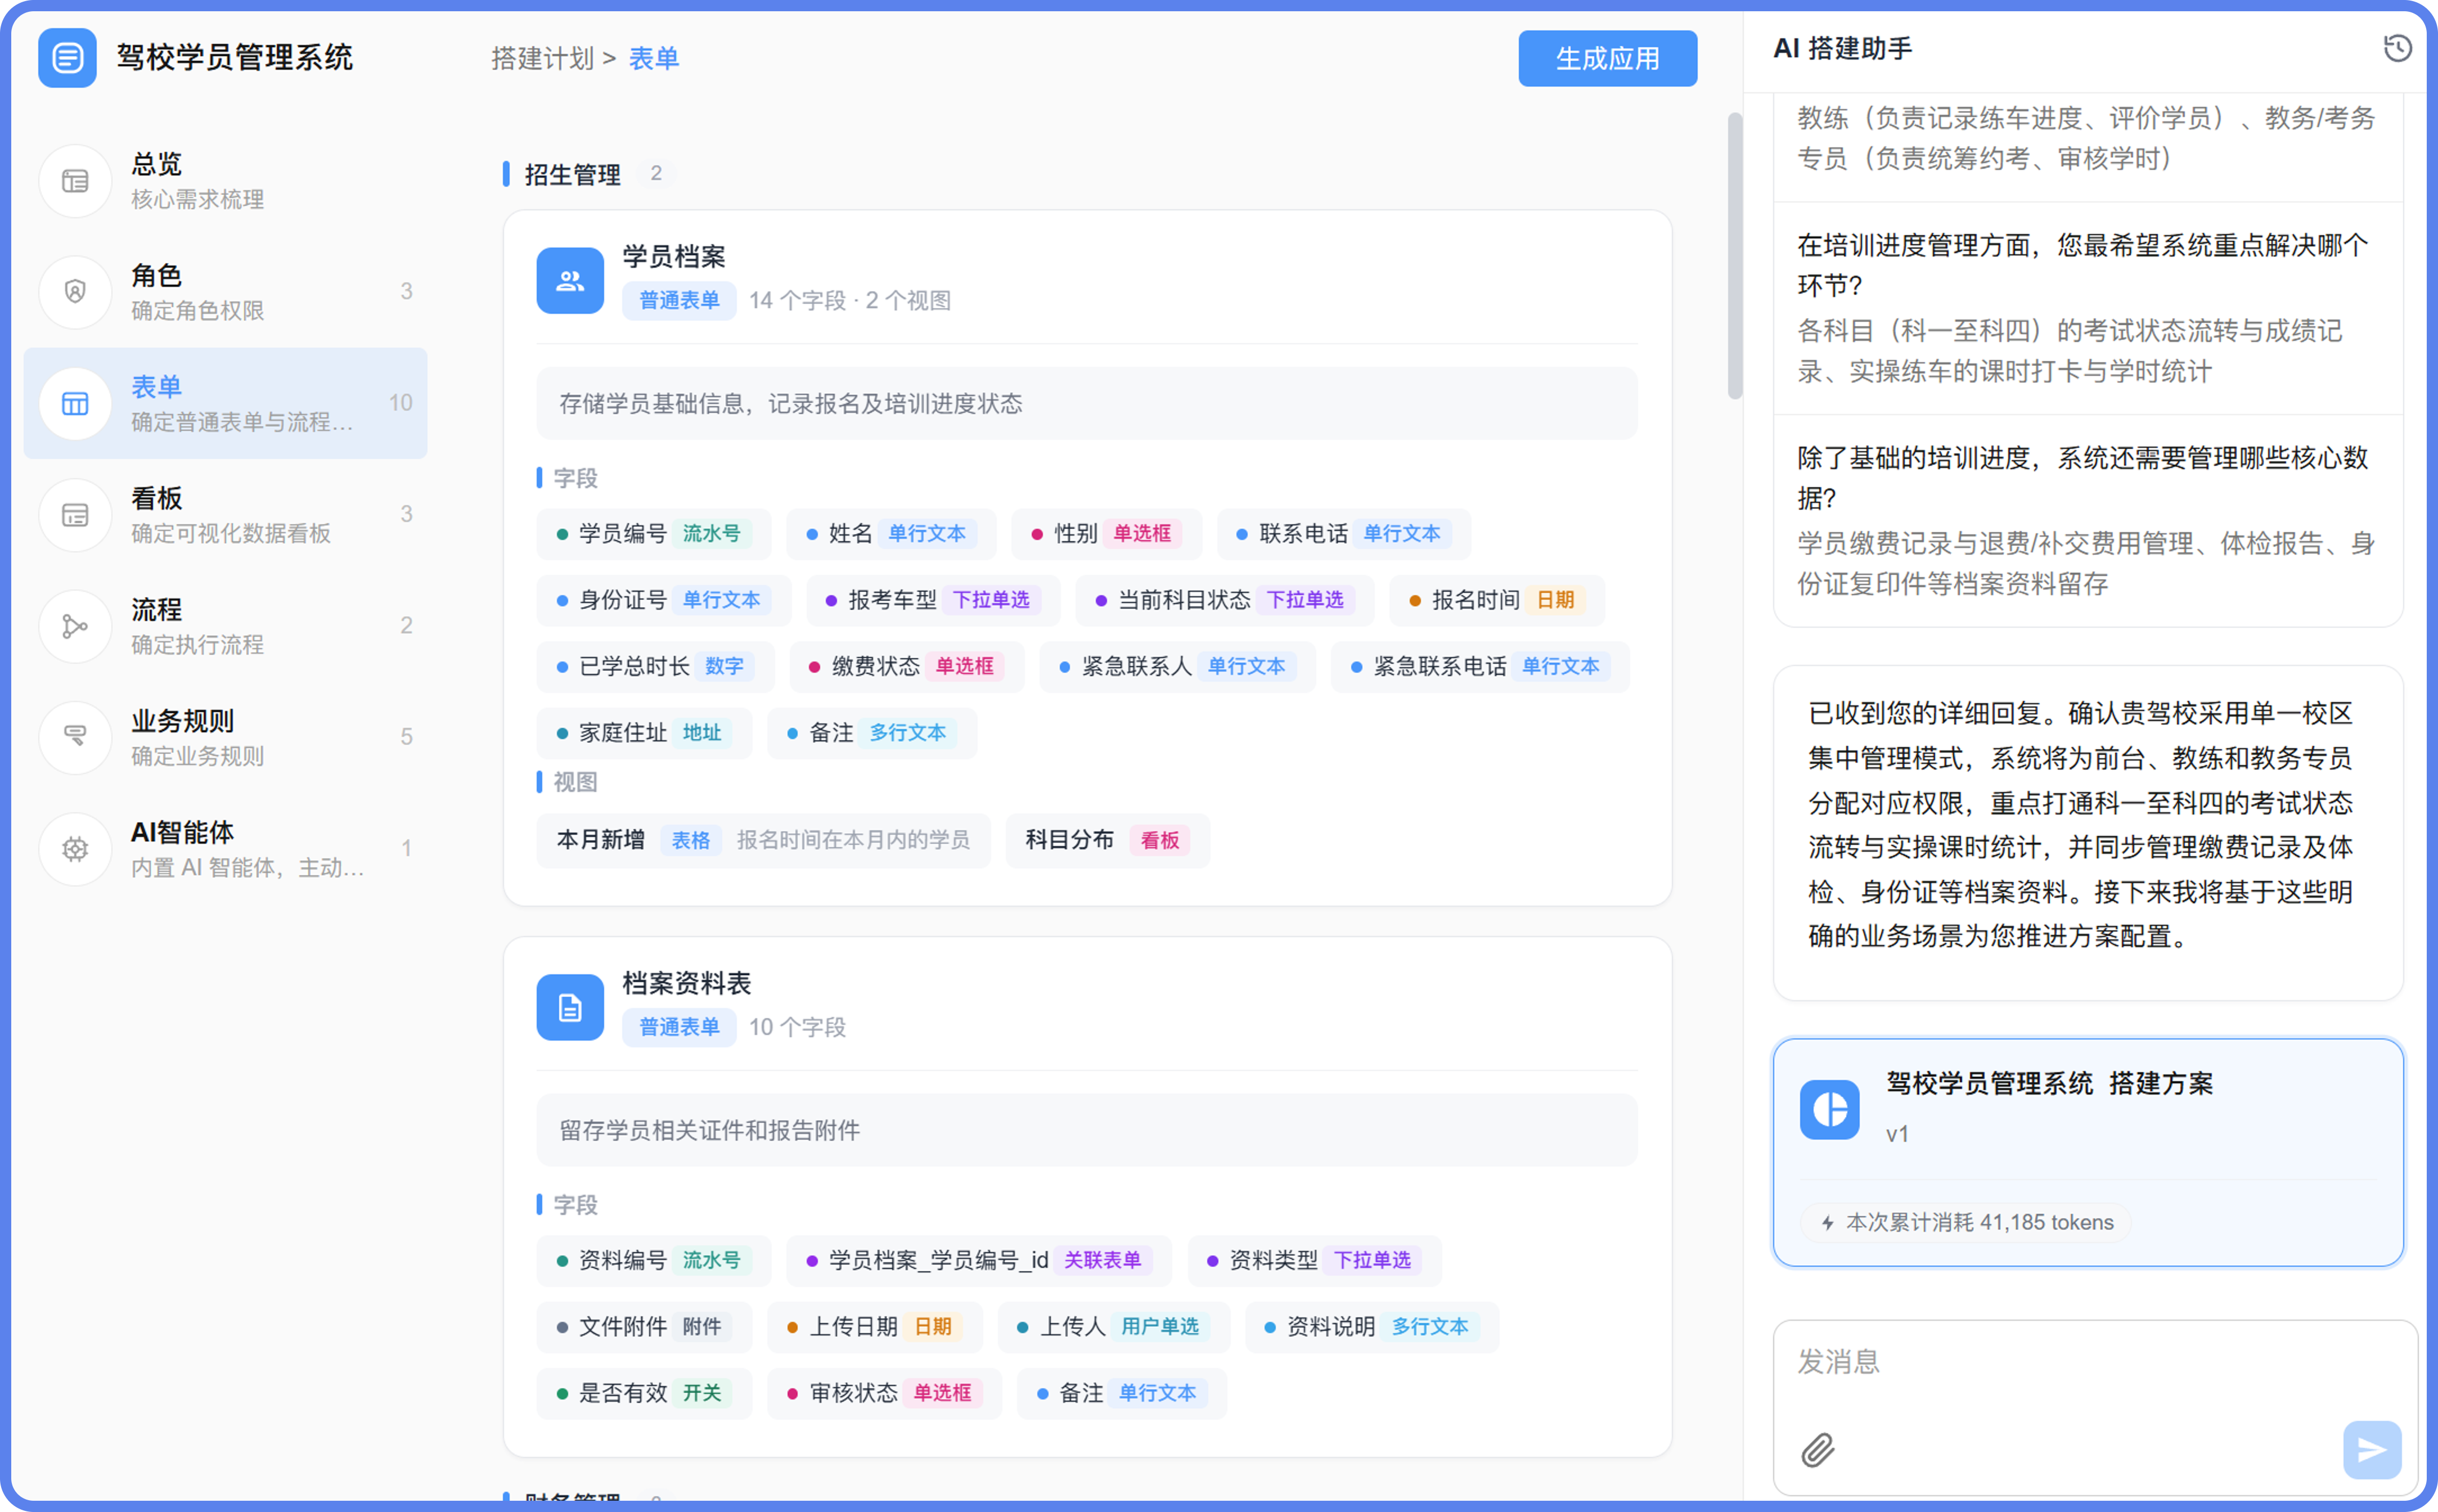This screenshot has width=2438, height=1512.
Task: Open the 总览 overview icon in sidebar
Action: [75, 181]
